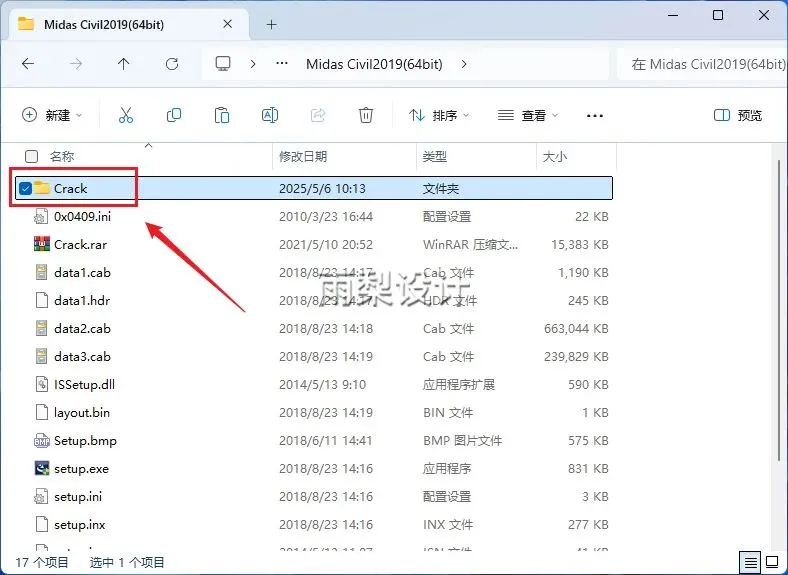Expand chevron after Midas Civil2019(64bit) breadcrumb
Screen dimensions: 788x575
click(x=464, y=64)
